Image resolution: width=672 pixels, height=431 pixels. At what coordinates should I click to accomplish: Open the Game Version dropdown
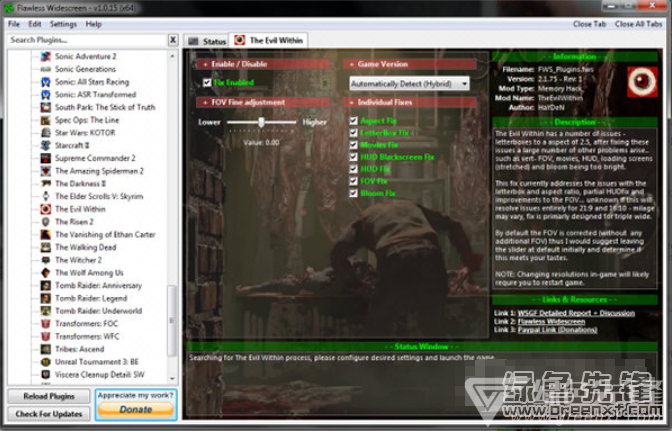click(x=409, y=84)
